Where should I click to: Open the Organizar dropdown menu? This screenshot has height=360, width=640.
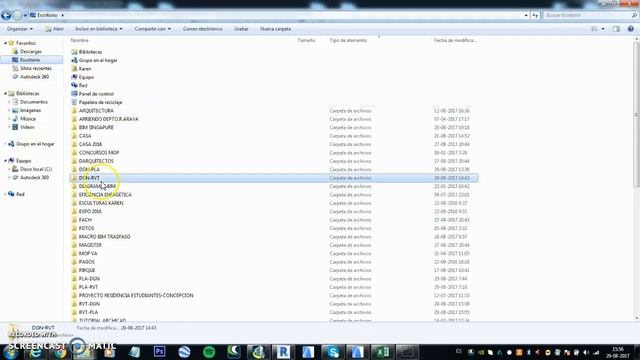coord(20,29)
